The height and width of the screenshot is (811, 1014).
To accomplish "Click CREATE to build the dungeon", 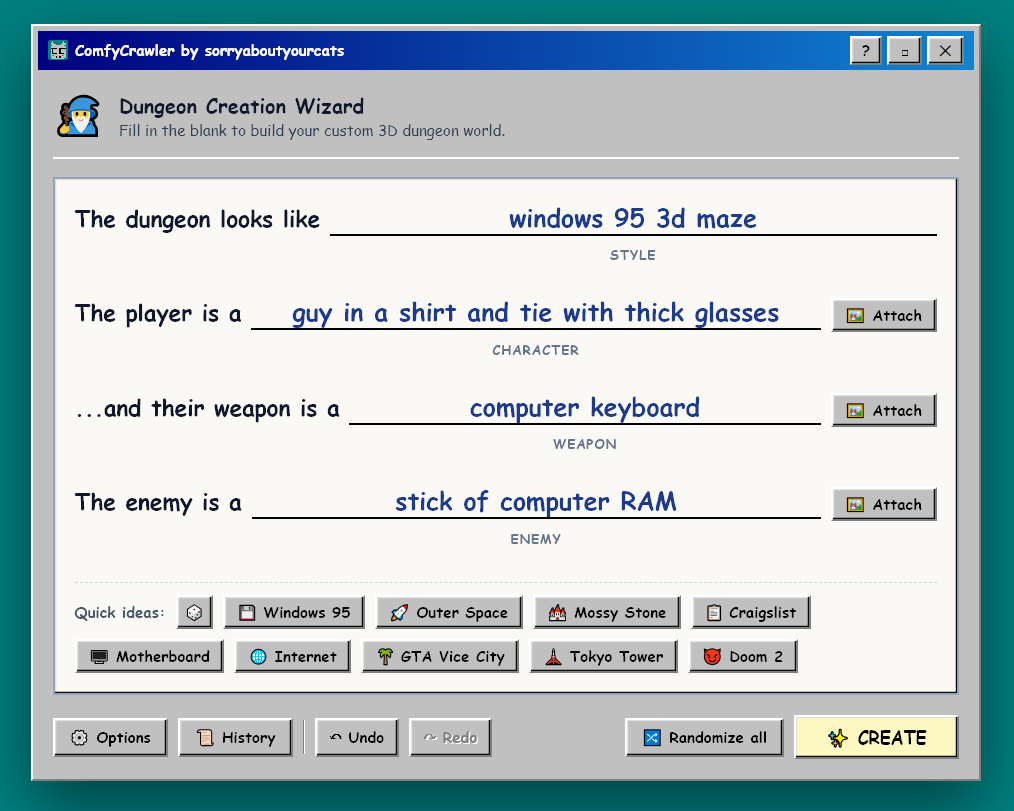I will click(876, 737).
